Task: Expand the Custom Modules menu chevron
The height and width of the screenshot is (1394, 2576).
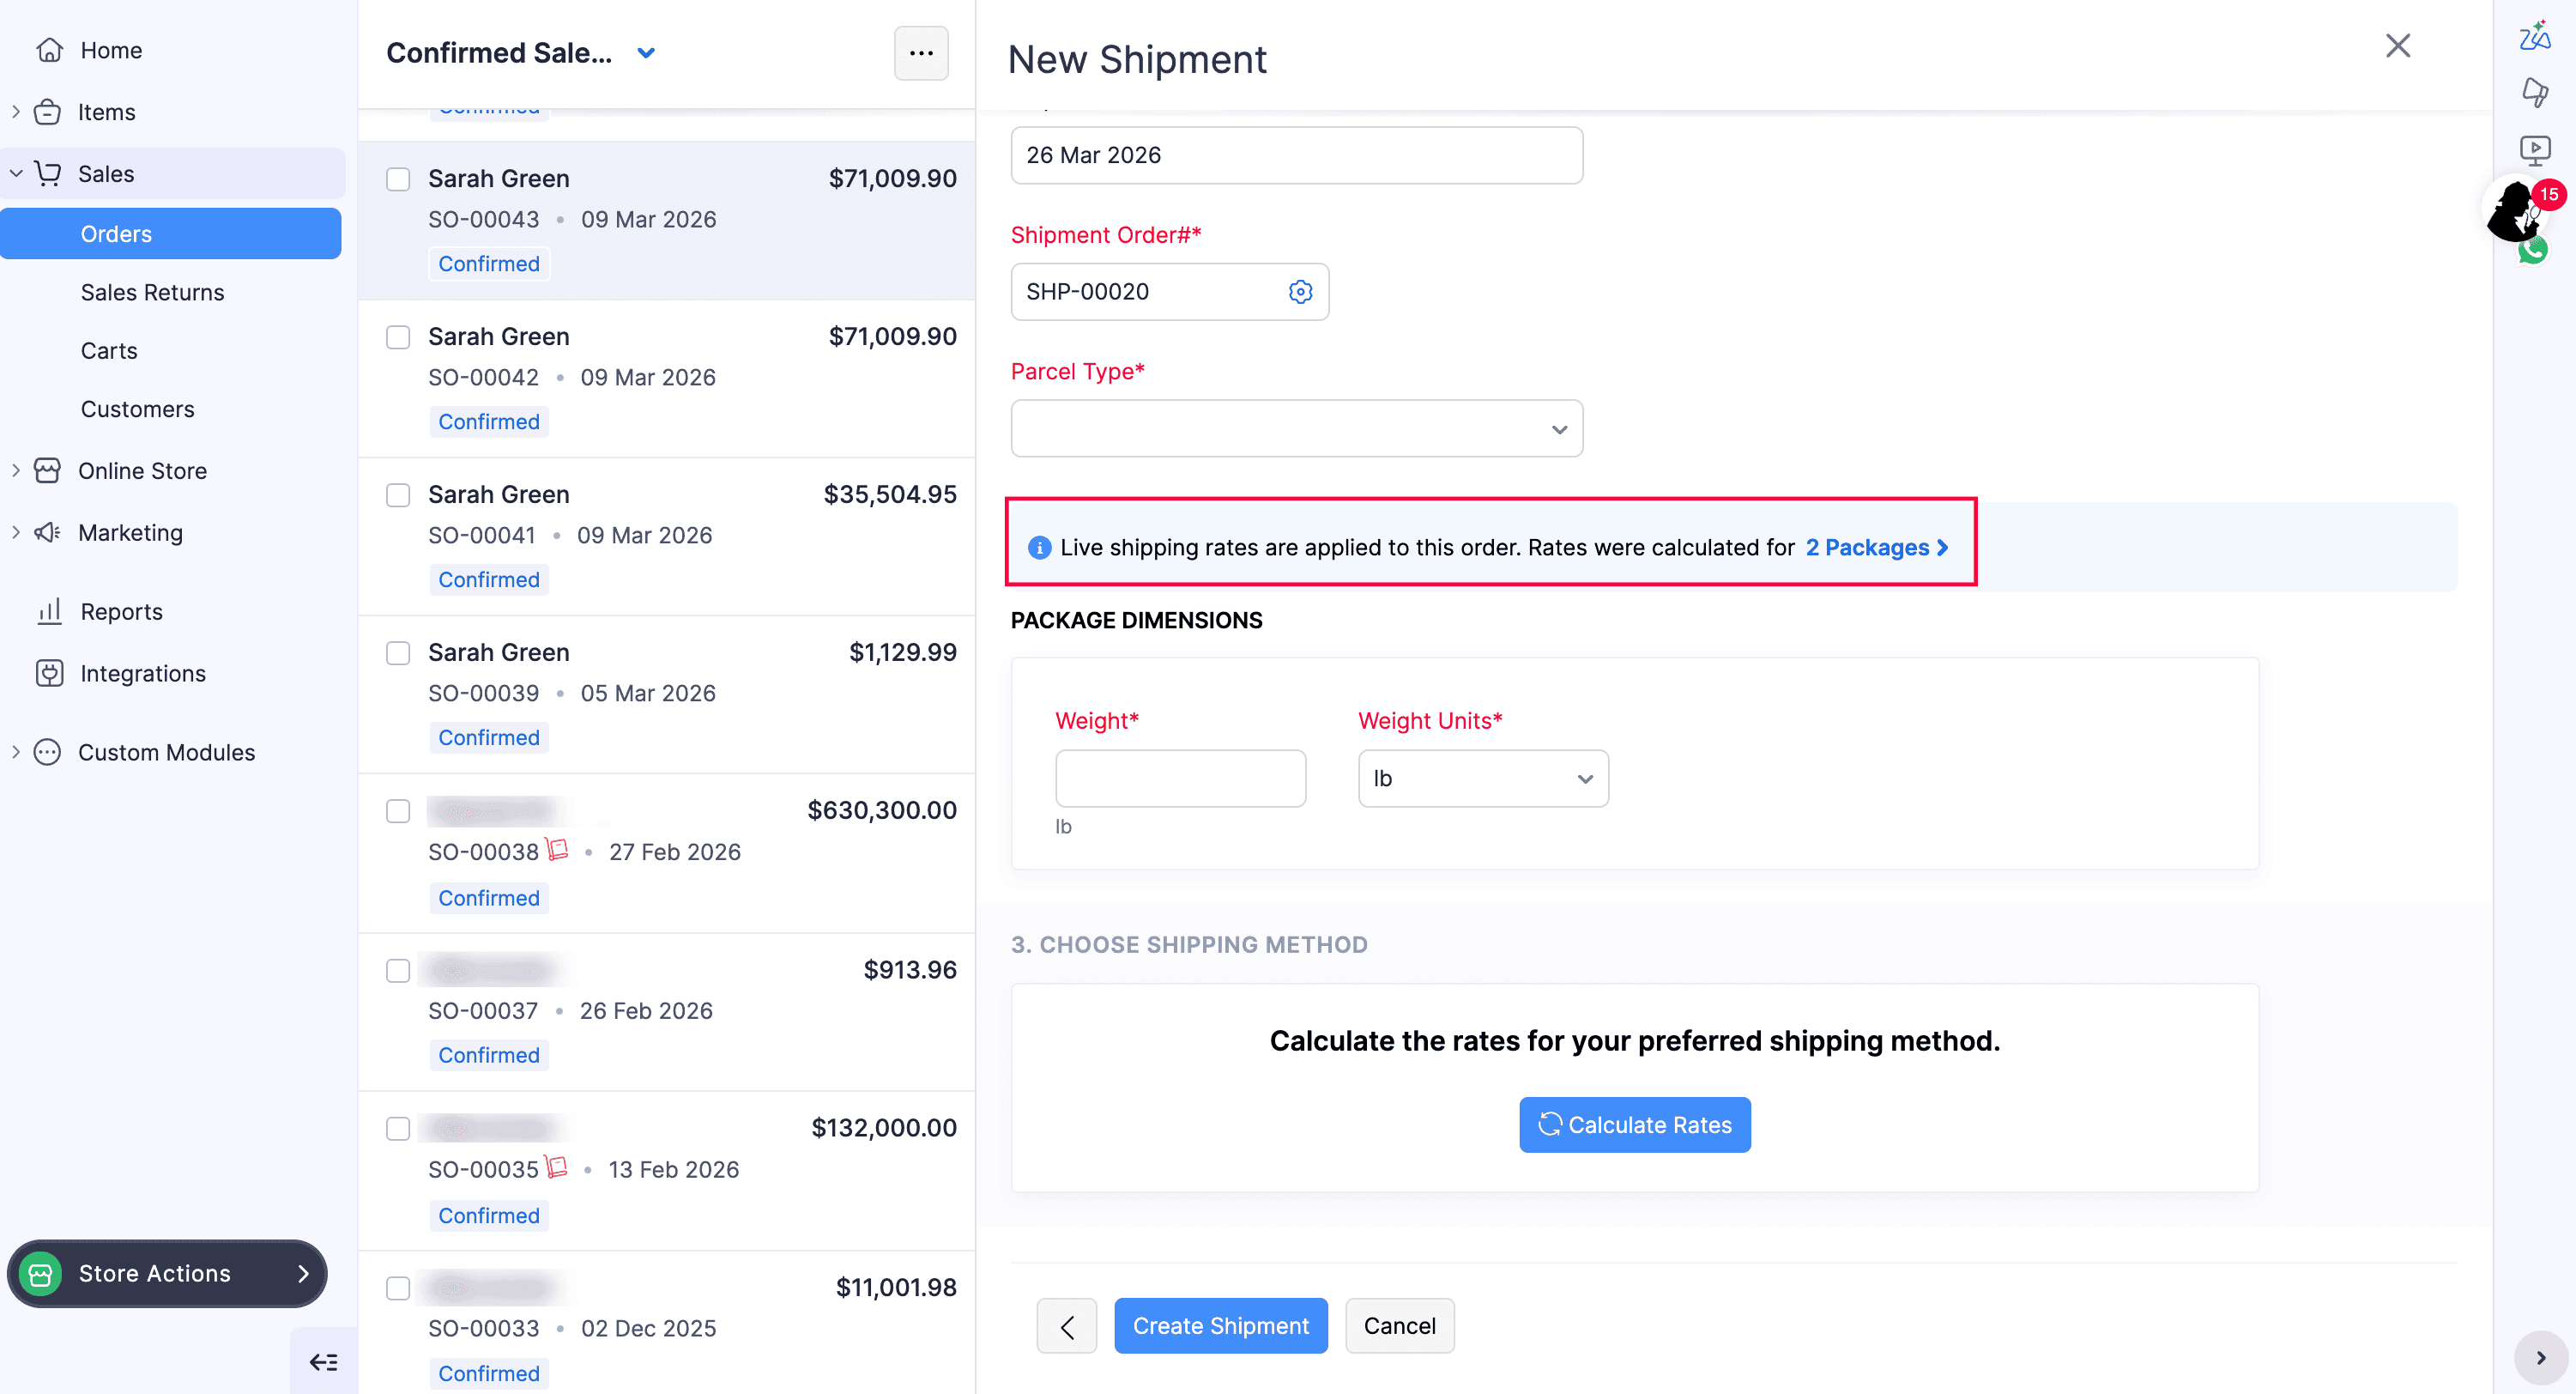Action: [x=15, y=752]
